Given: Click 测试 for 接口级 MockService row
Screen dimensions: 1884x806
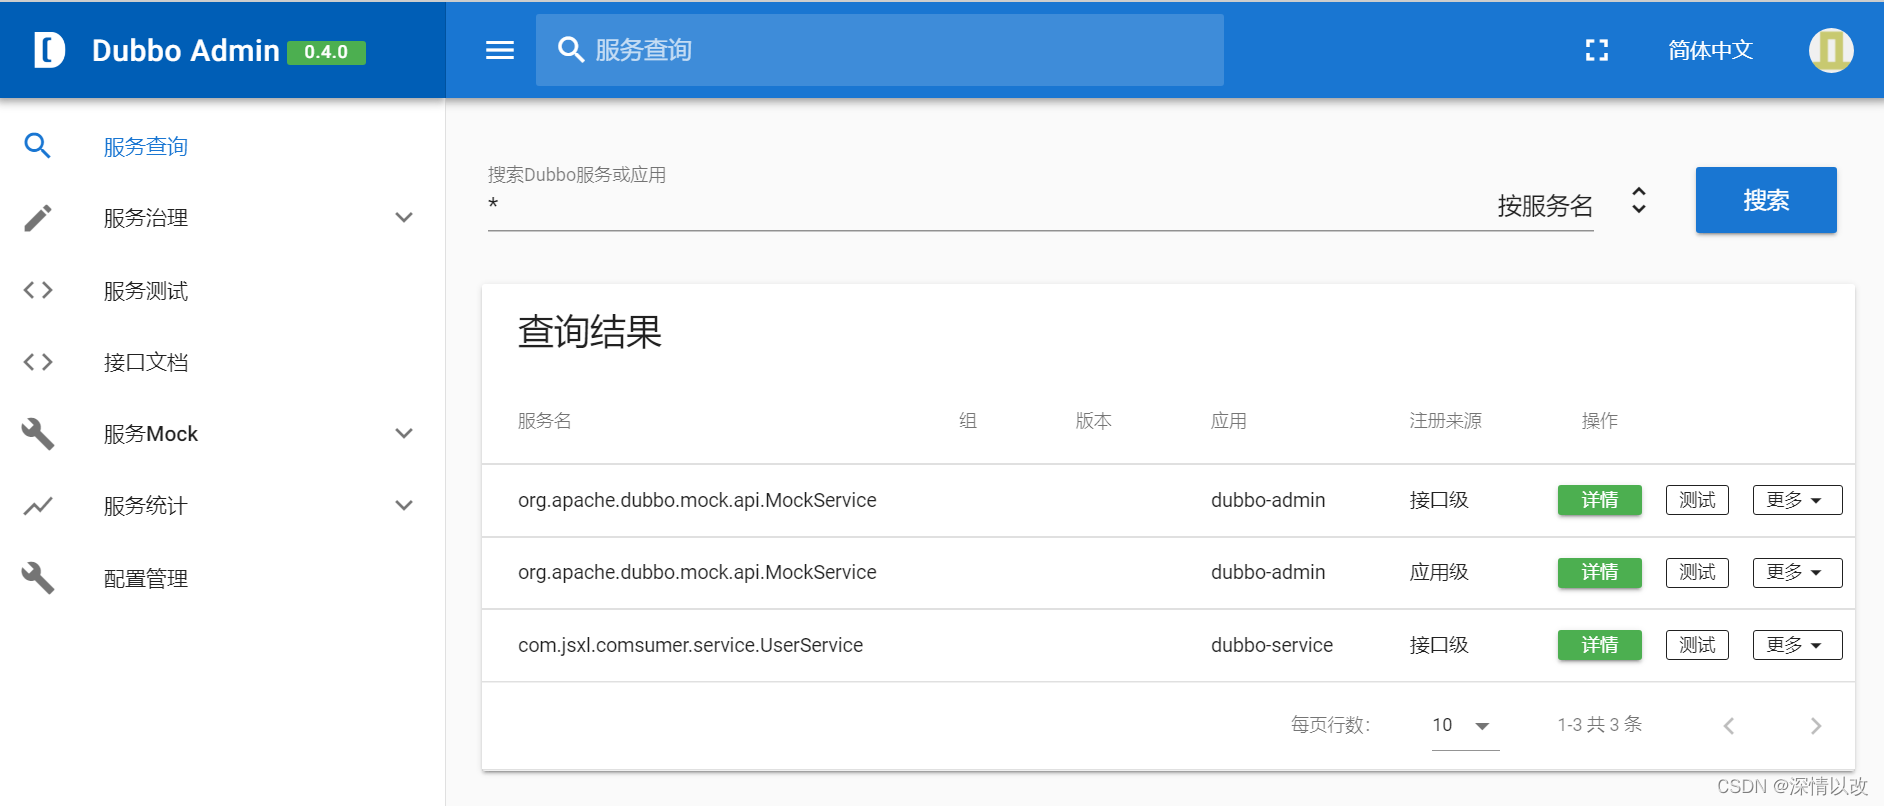Looking at the screenshot, I should tap(1697, 500).
